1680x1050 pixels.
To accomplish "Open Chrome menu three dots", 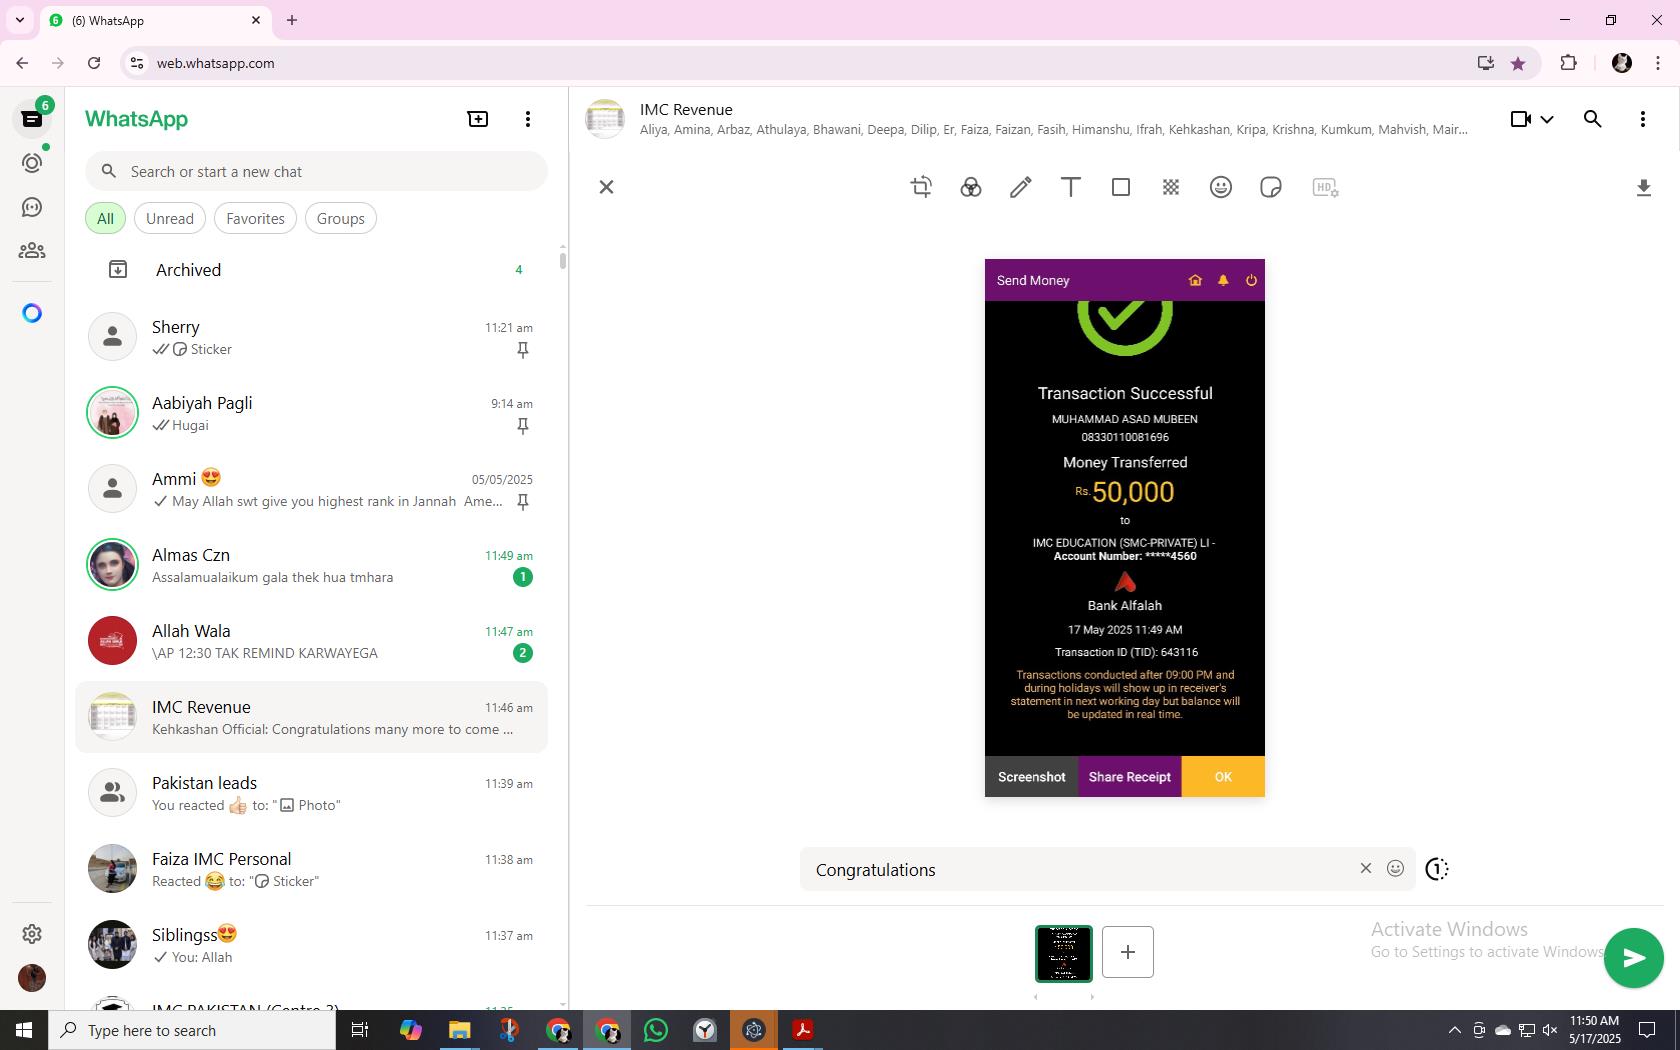I will tap(1658, 63).
